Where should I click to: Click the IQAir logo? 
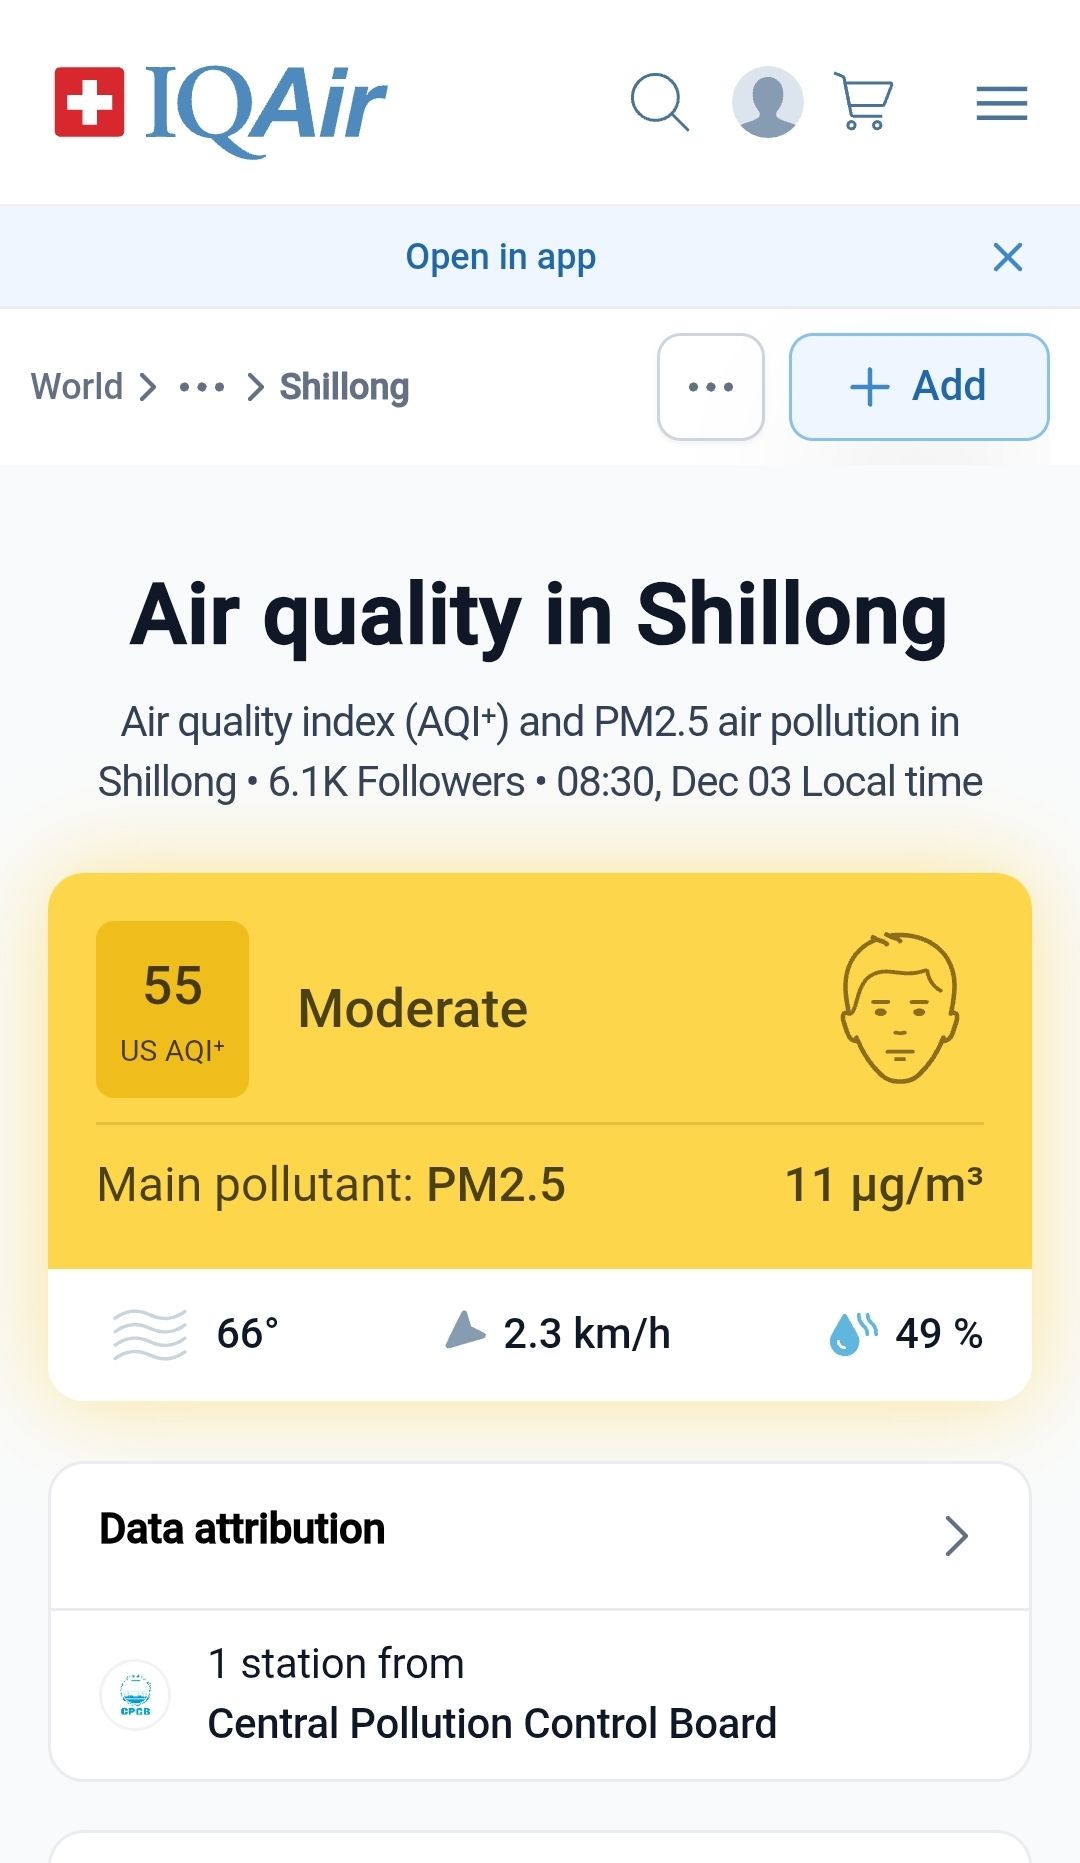click(x=220, y=104)
